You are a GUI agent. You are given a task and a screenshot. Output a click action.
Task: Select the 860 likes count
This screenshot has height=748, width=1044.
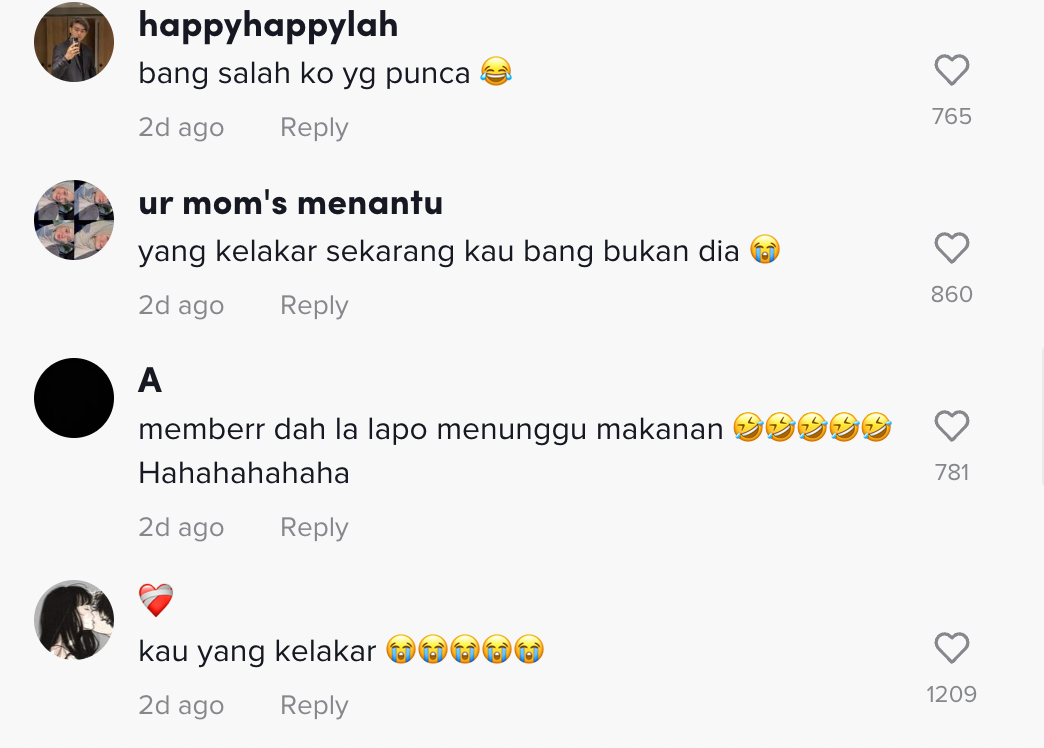point(951,294)
